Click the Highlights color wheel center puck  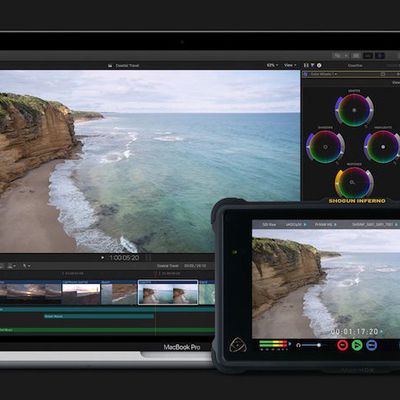click(x=383, y=147)
